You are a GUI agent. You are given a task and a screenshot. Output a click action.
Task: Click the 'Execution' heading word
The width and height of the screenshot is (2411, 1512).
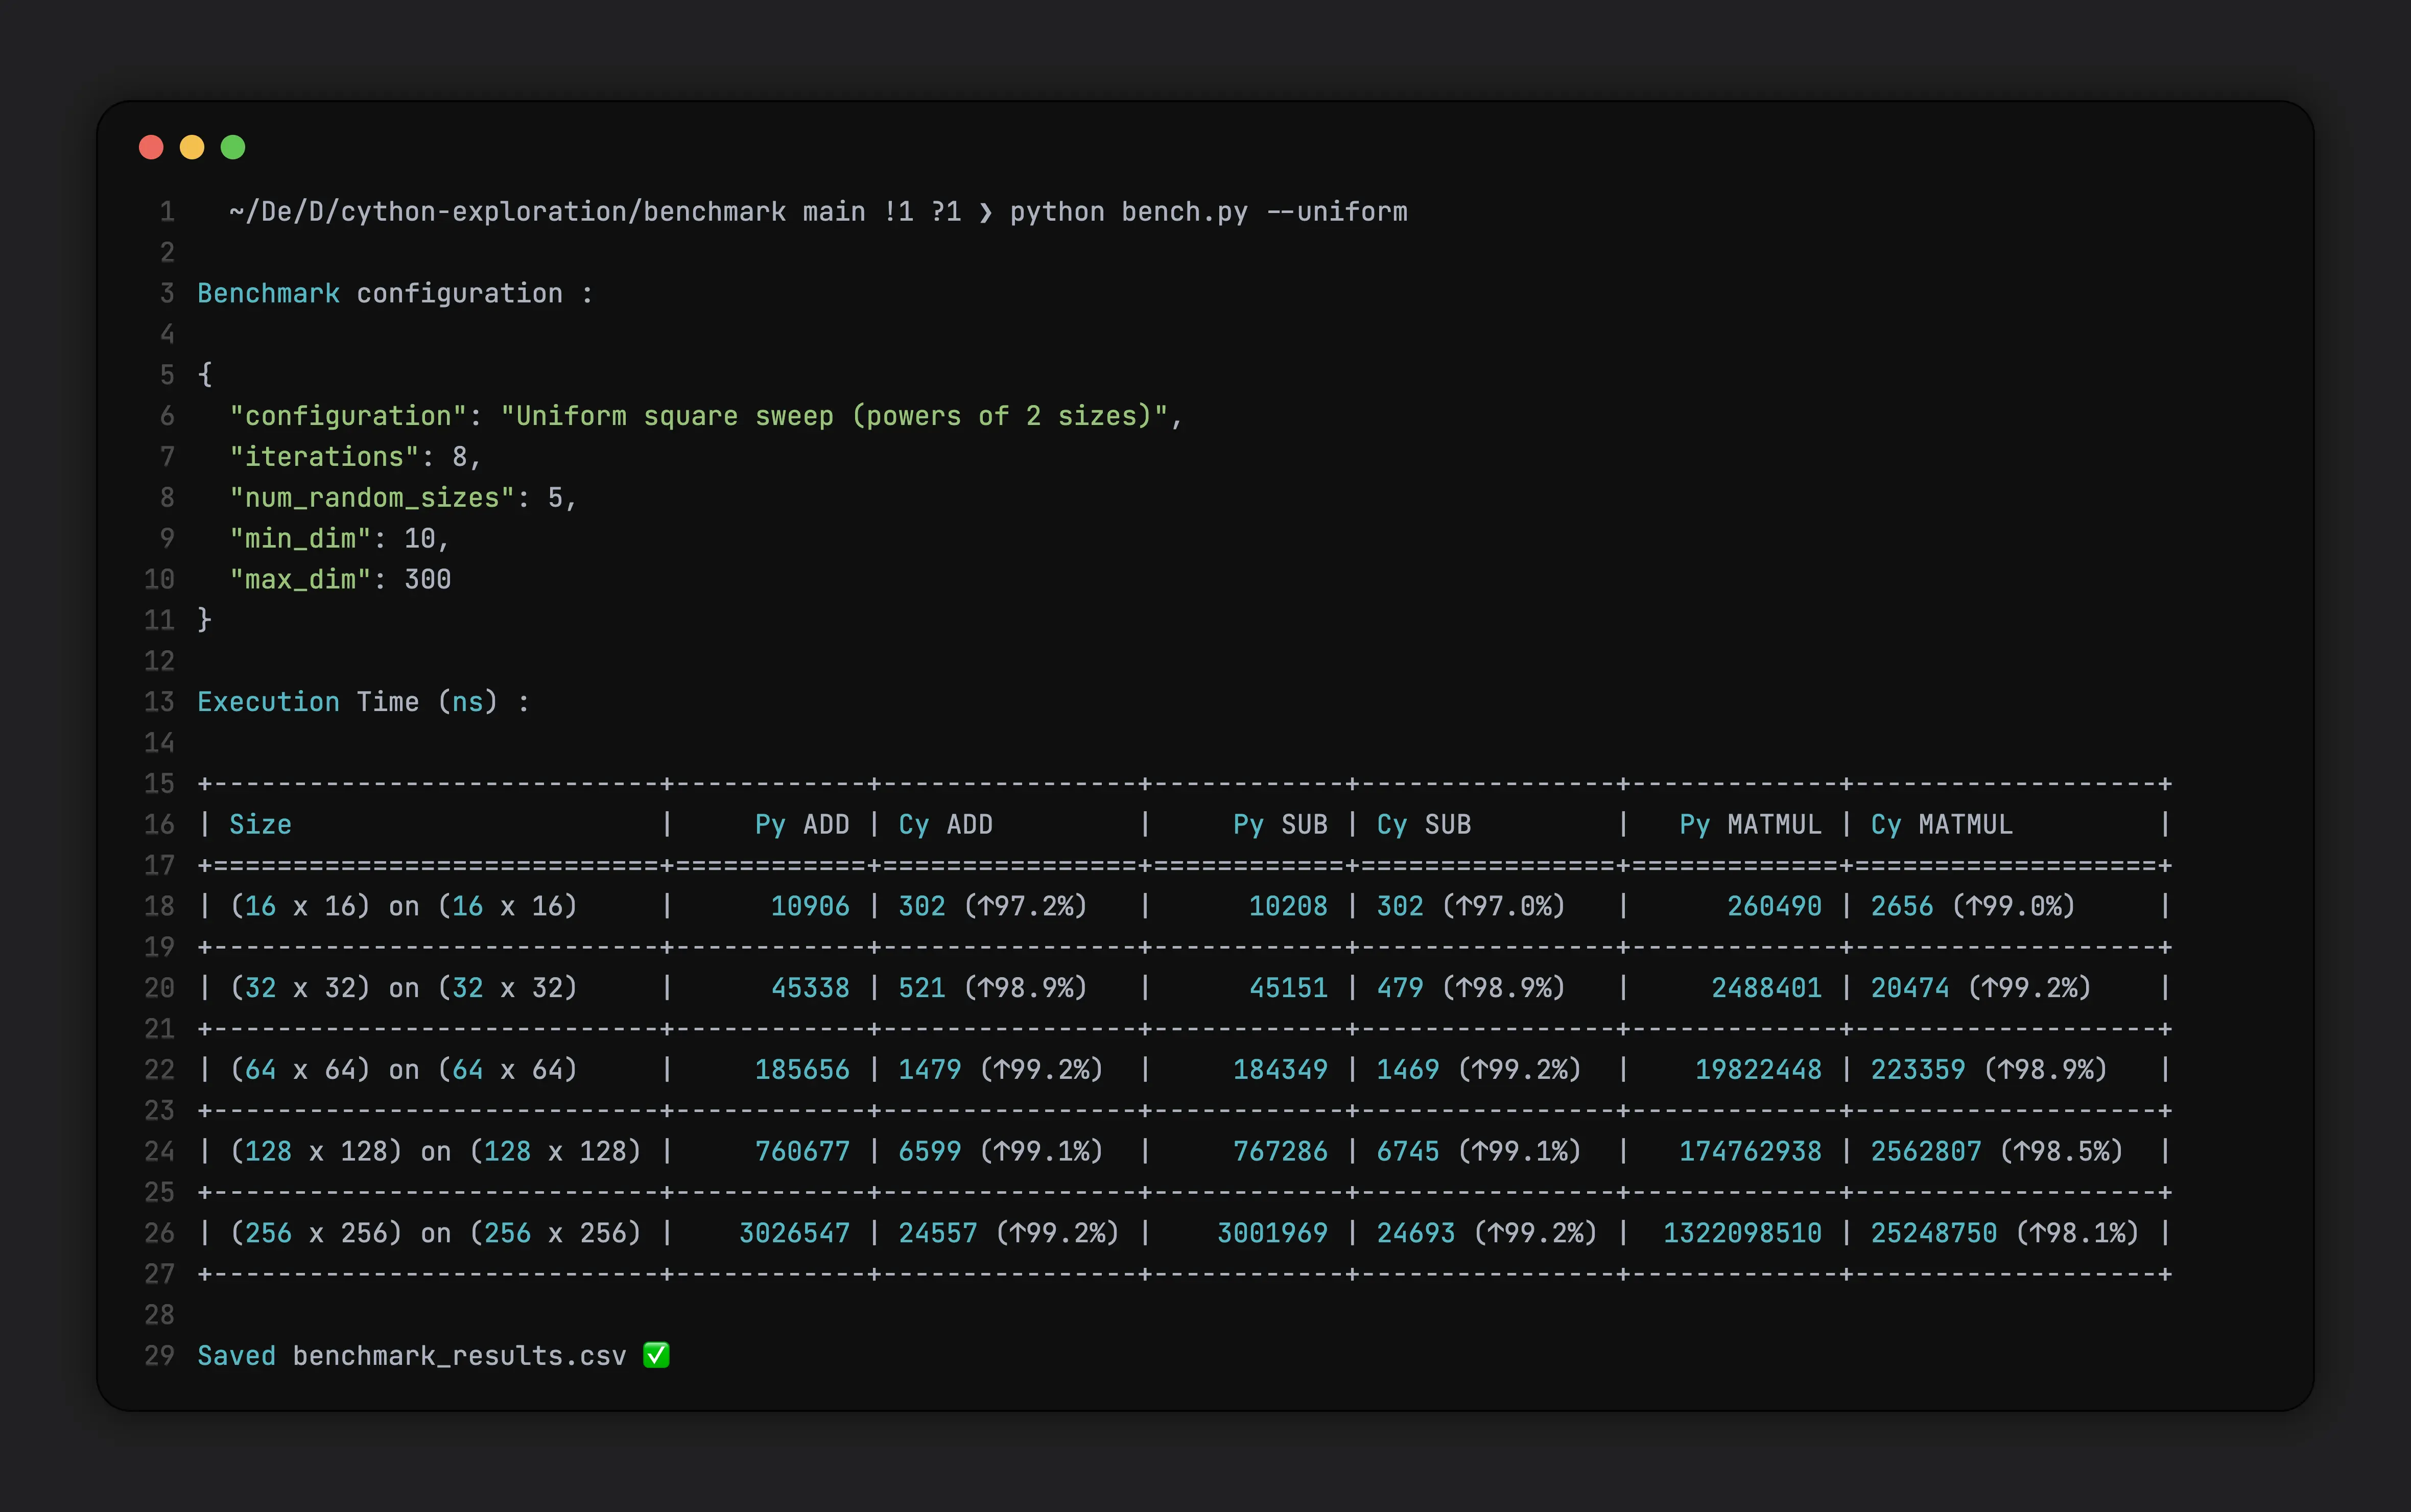pyautogui.click(x=268, y=702)
